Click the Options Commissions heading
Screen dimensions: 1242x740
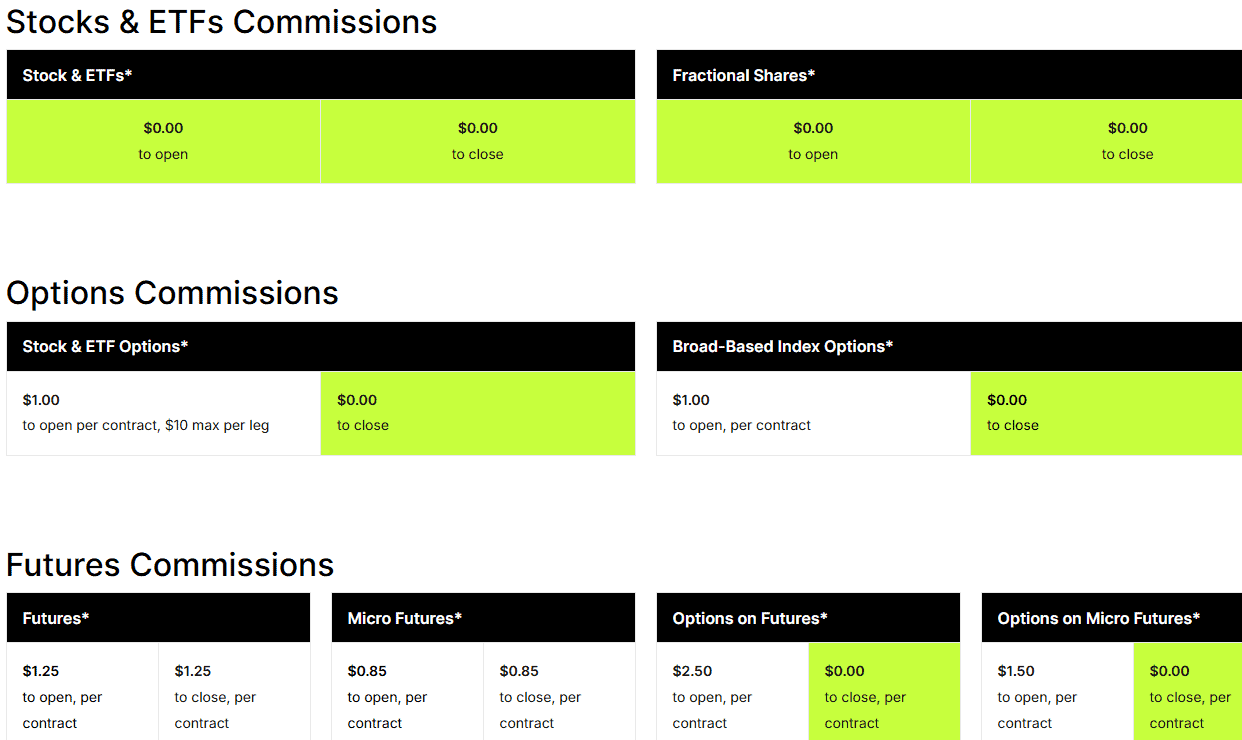pyautogui.click(x=172, y=293)
